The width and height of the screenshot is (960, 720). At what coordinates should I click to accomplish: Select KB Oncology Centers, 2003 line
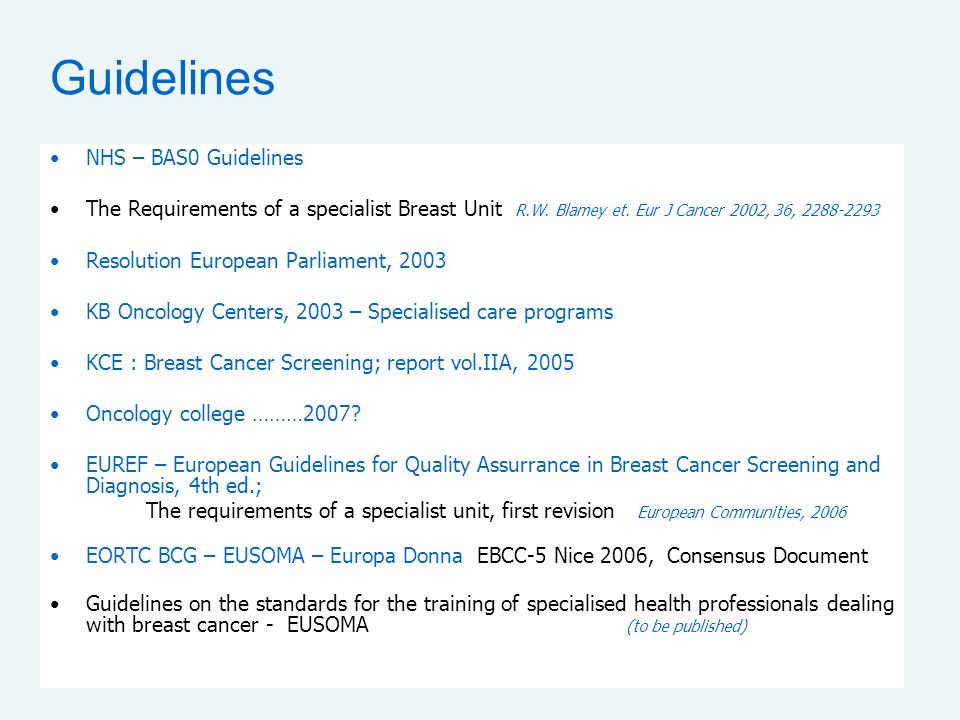(349, 312)
